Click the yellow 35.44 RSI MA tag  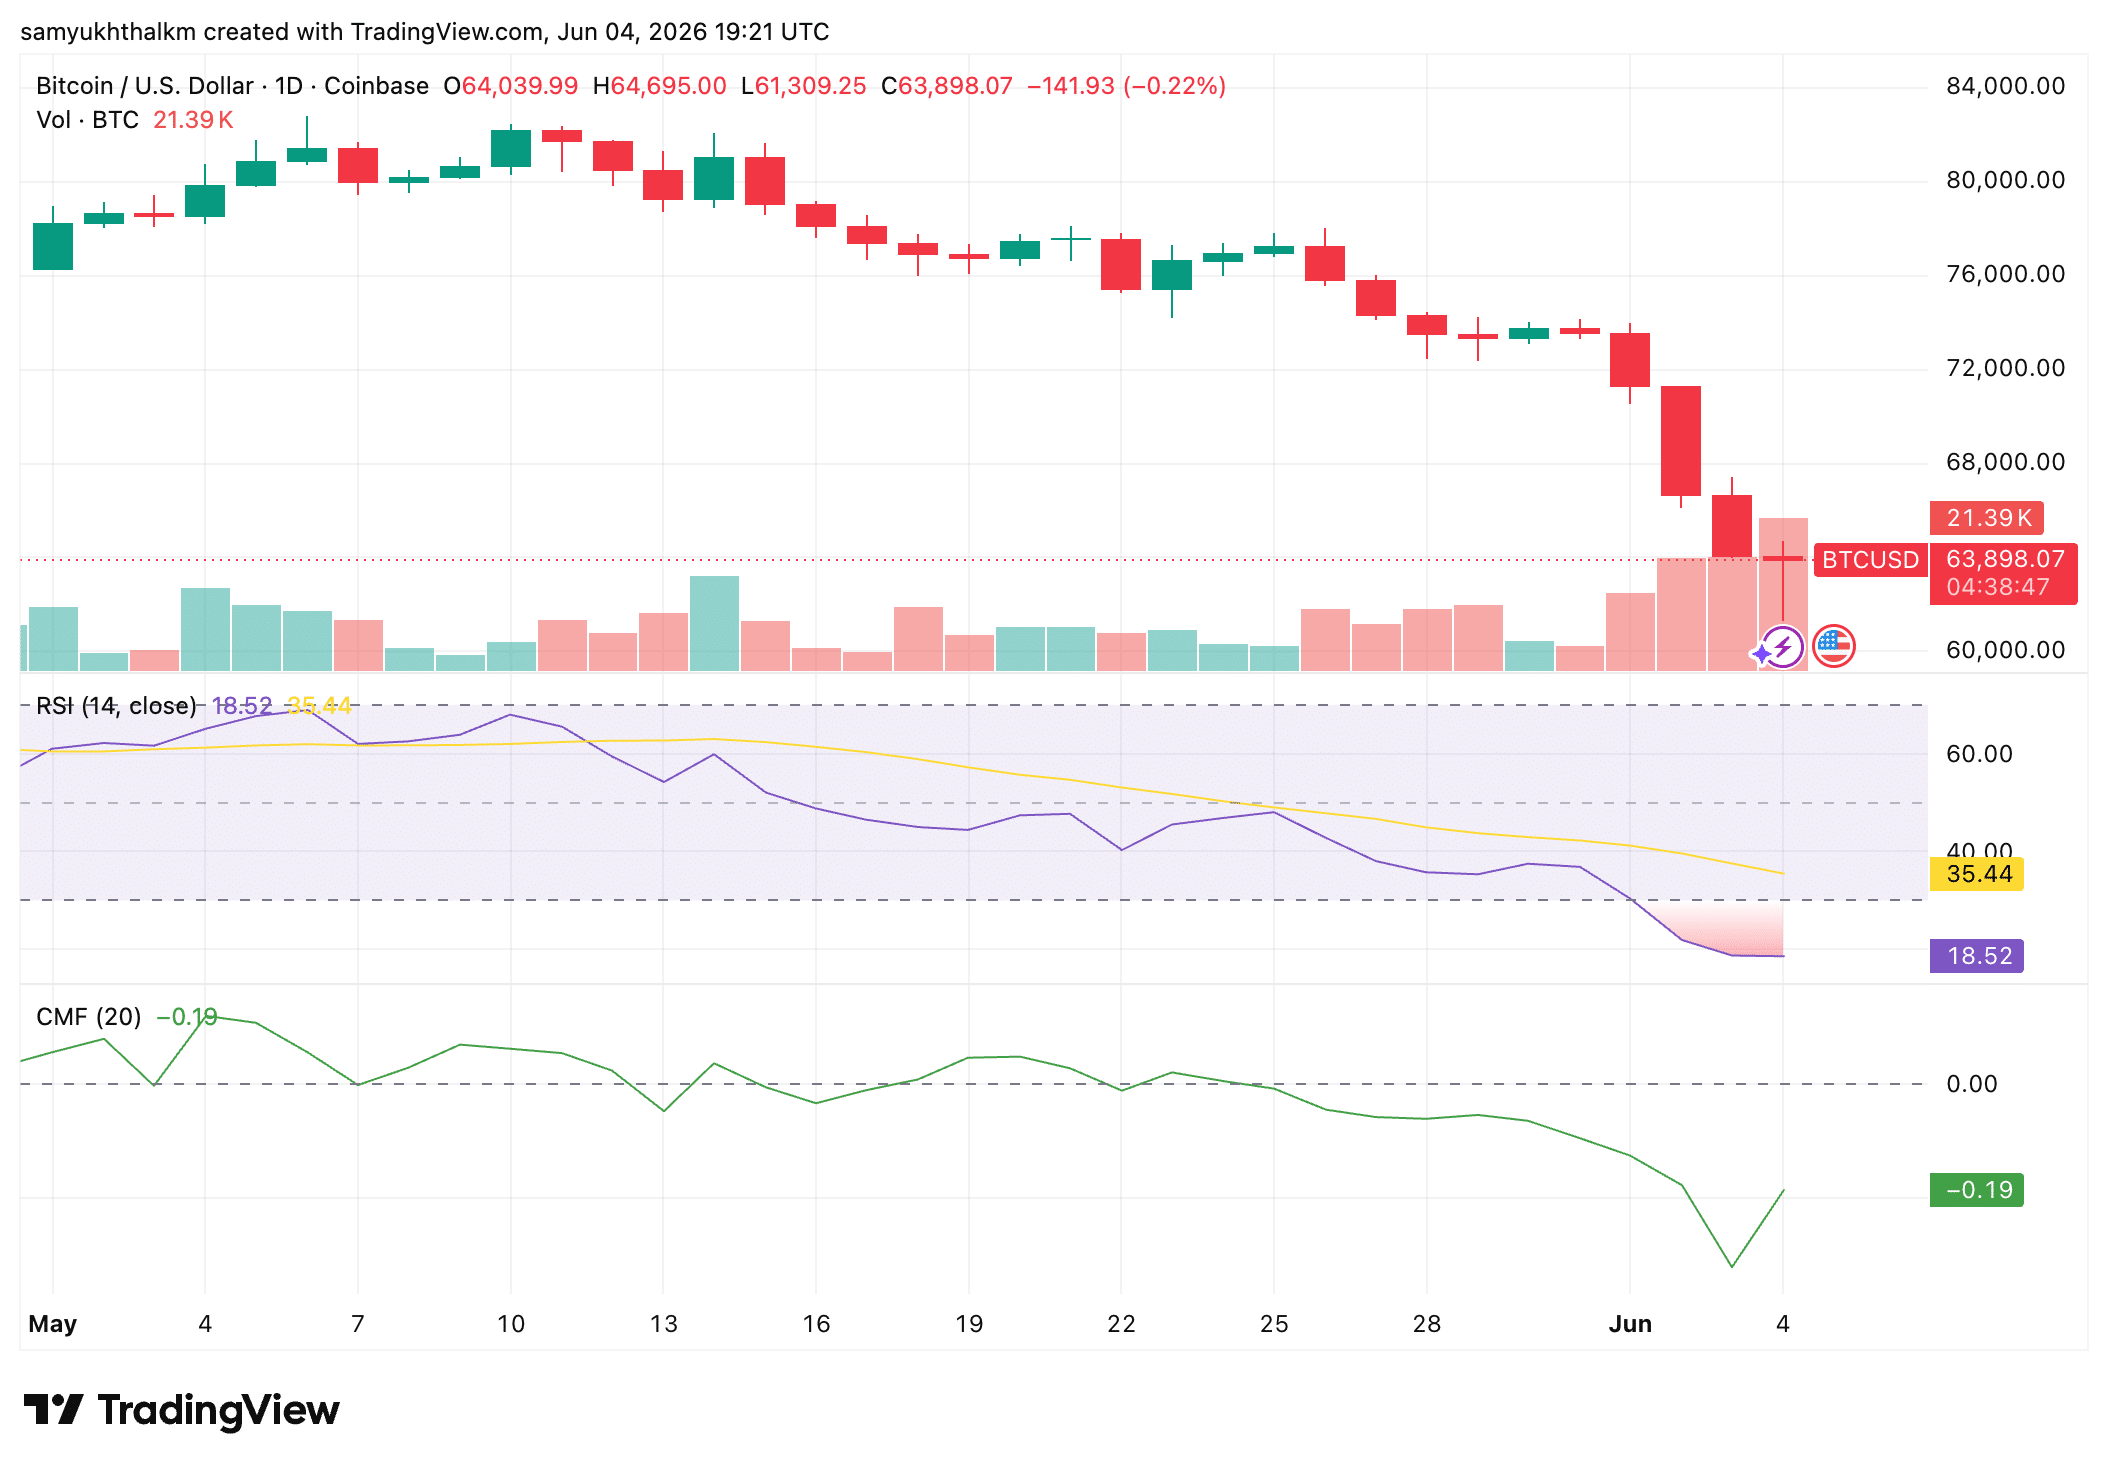(1977, 874)
